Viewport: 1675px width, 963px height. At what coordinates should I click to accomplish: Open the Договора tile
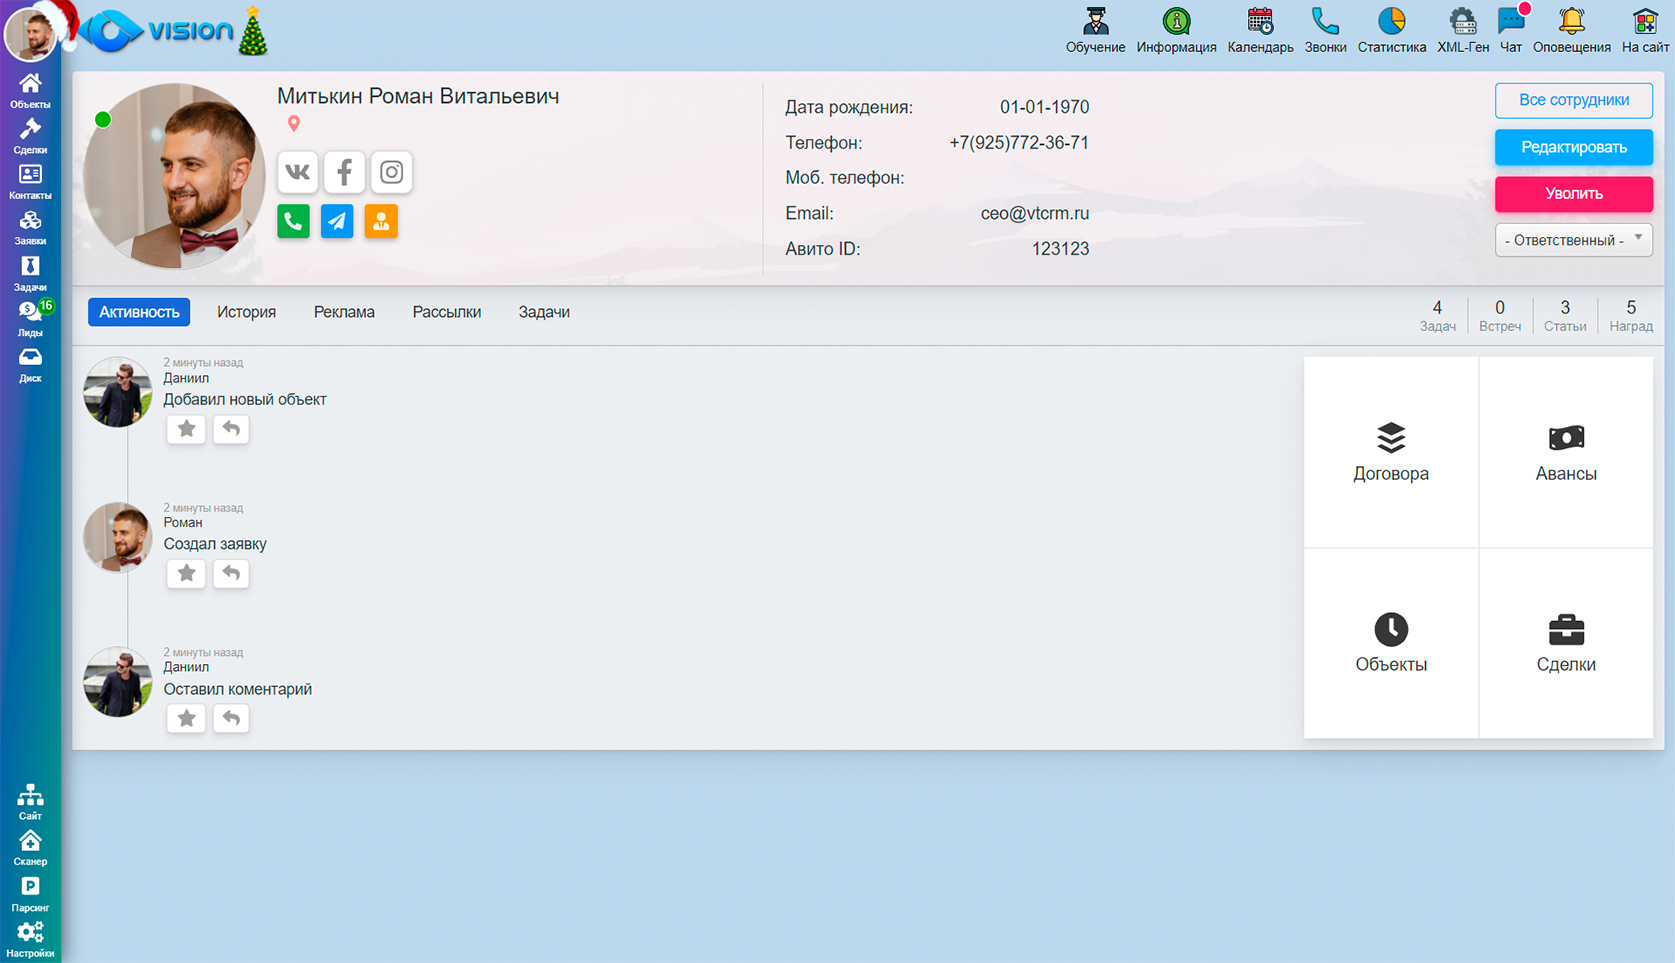[x=1390, y=452]
